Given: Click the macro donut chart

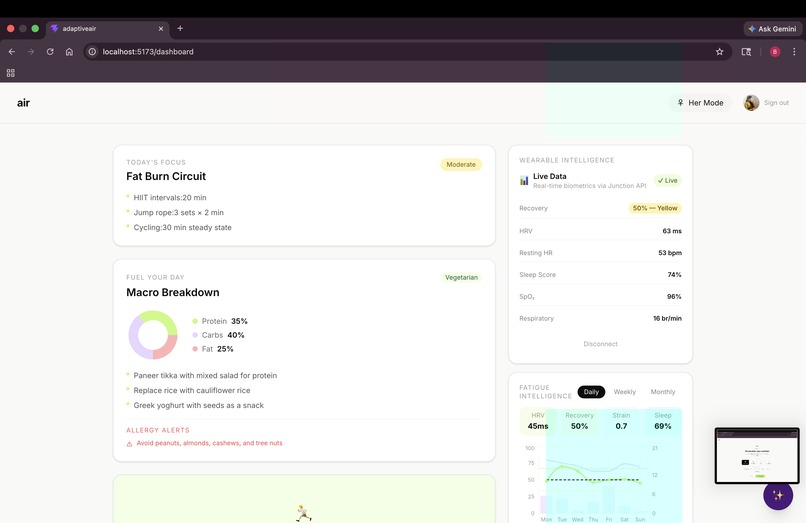Looking at the screenshot, I should tap(153, 335).
